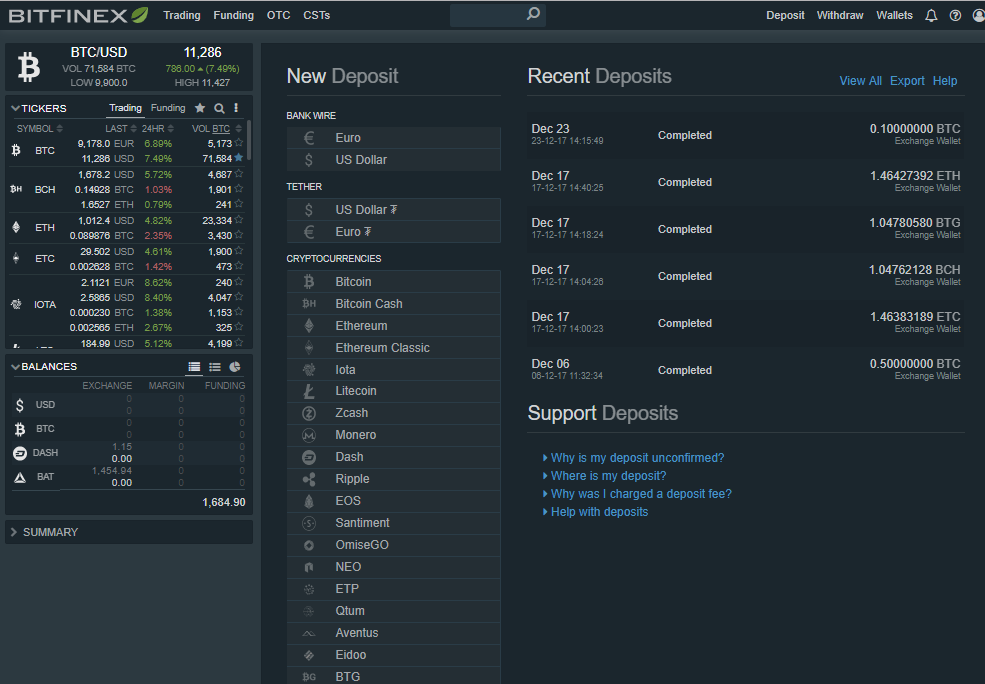Viewport: 985px width, 684px height.
Task: Toggle favorite star for ETC USD ticker
Action: (x=239, y=251)
